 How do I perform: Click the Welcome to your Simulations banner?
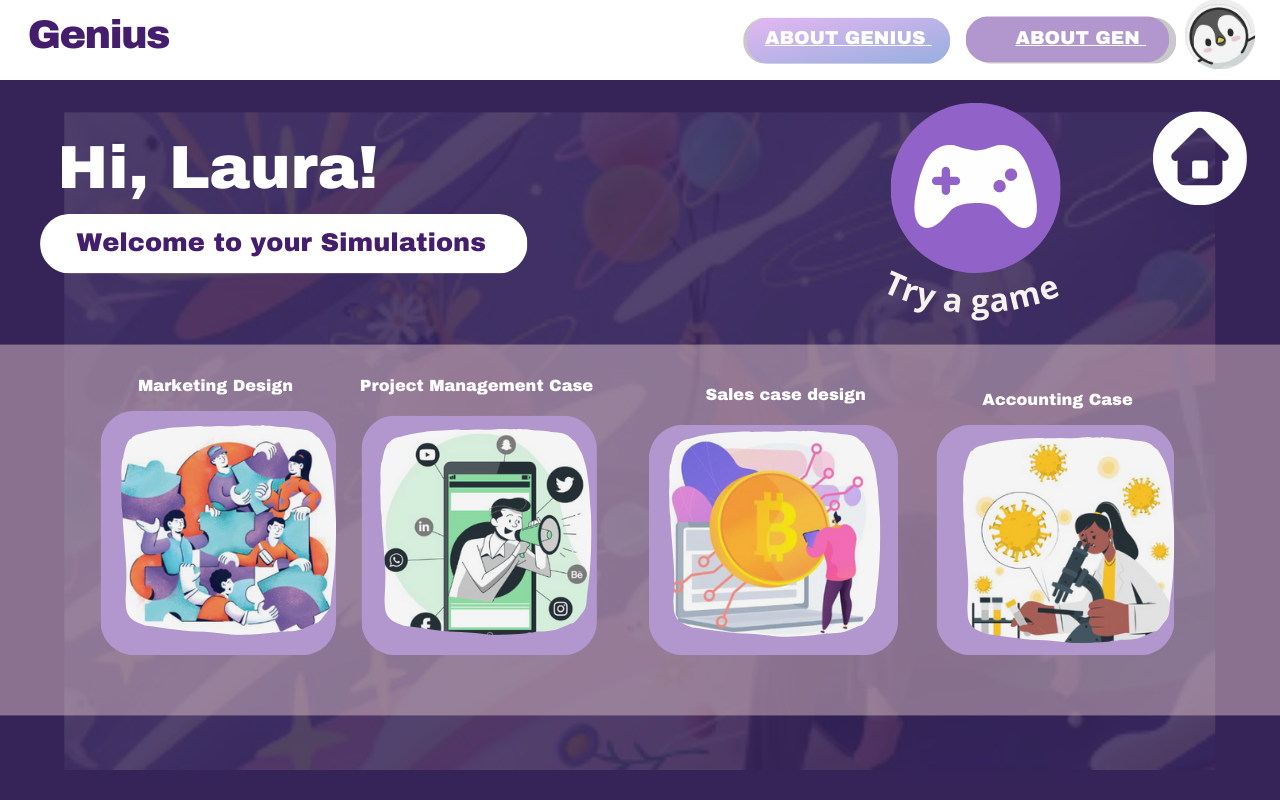(283, 243)
